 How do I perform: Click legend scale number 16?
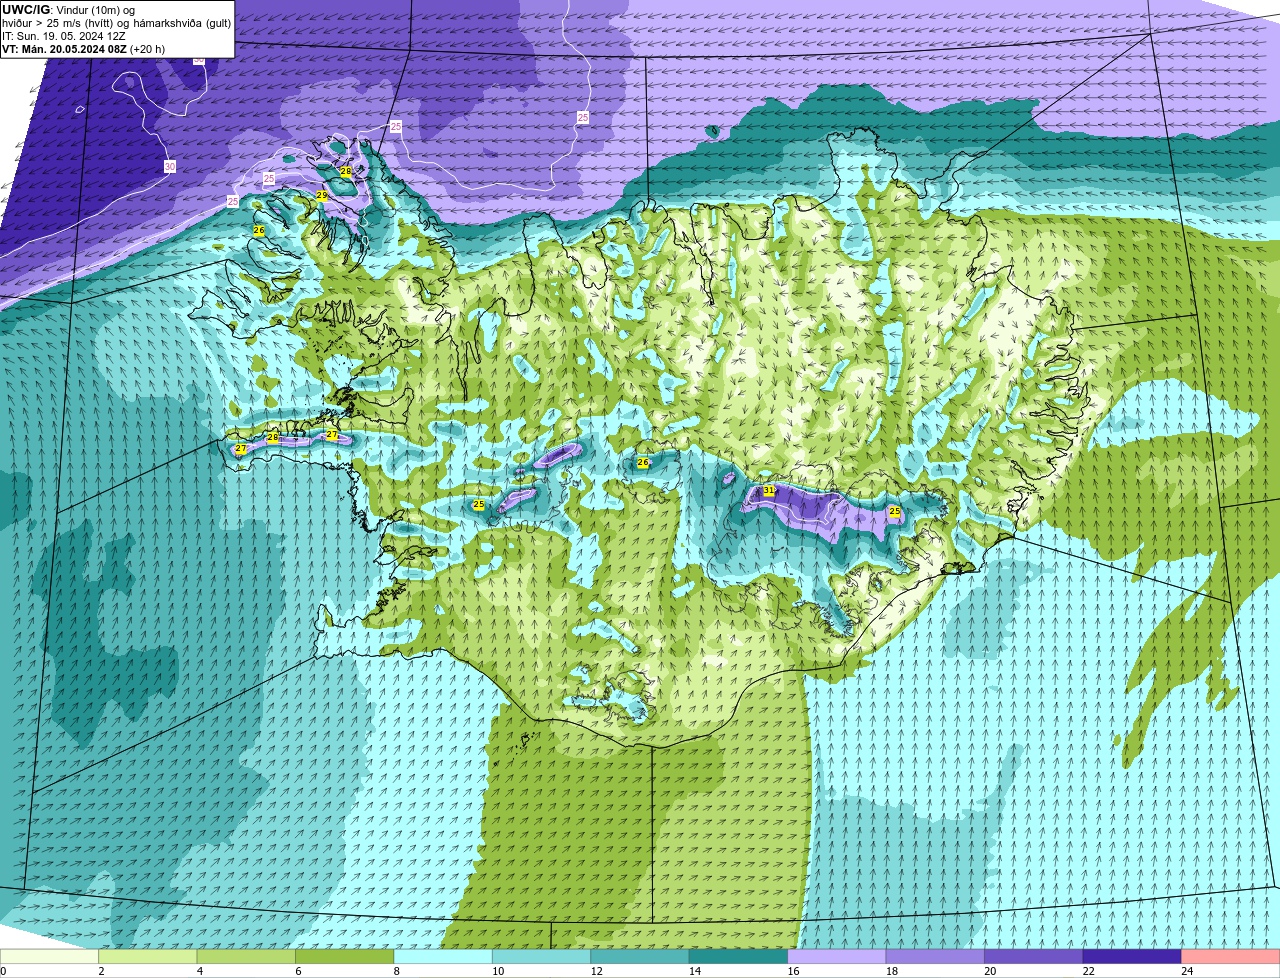point(792,970)
